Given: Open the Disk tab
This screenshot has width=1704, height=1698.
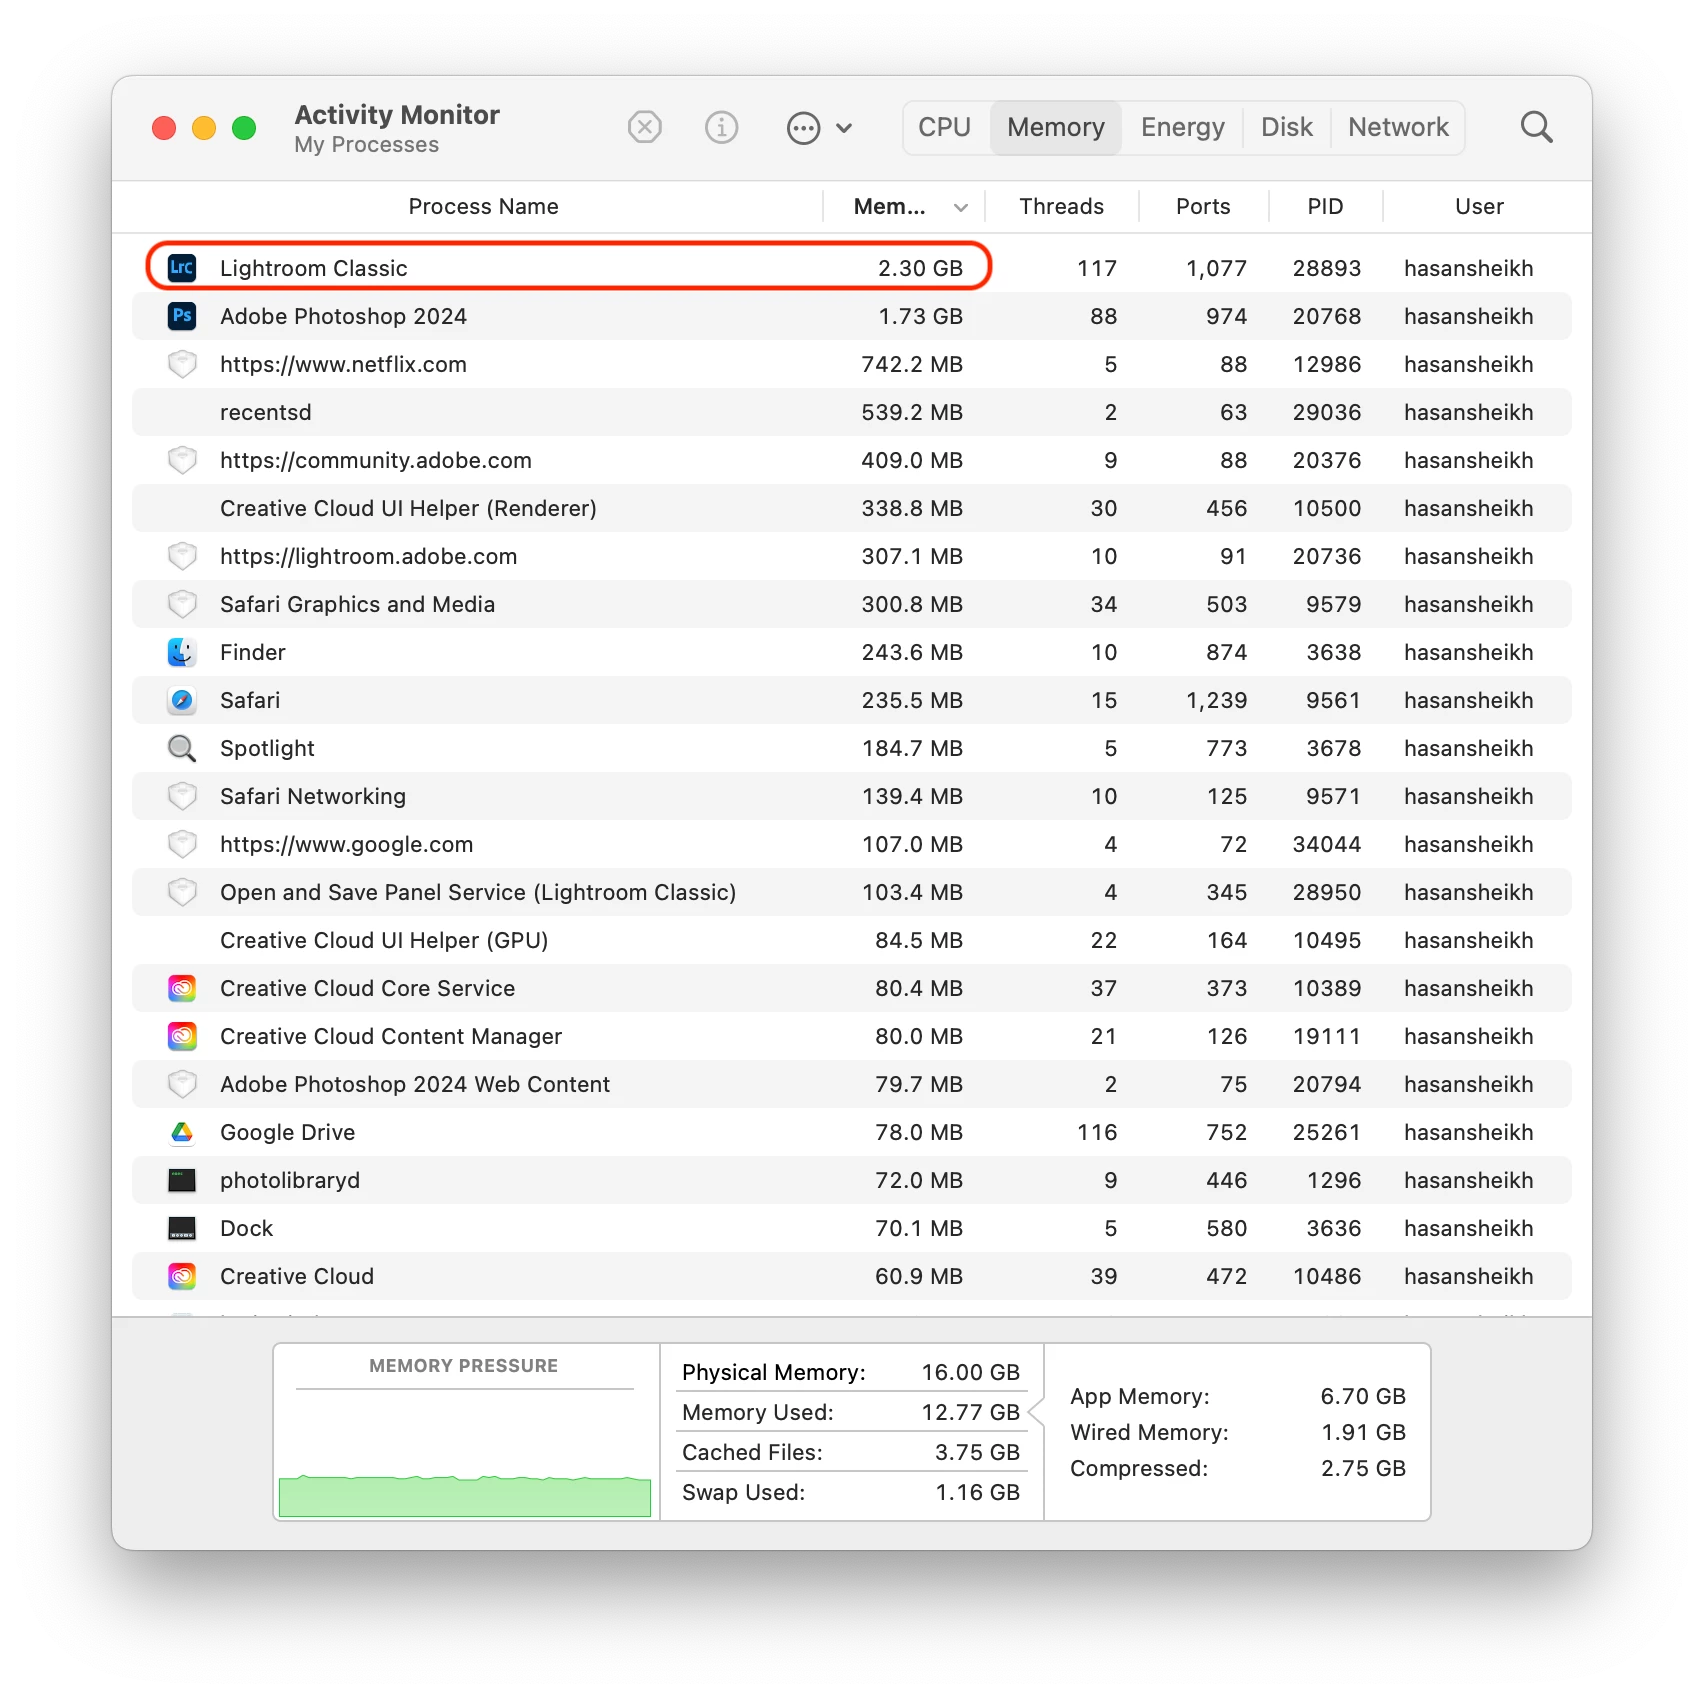Looking at the screenshot, I should 1286,127.
